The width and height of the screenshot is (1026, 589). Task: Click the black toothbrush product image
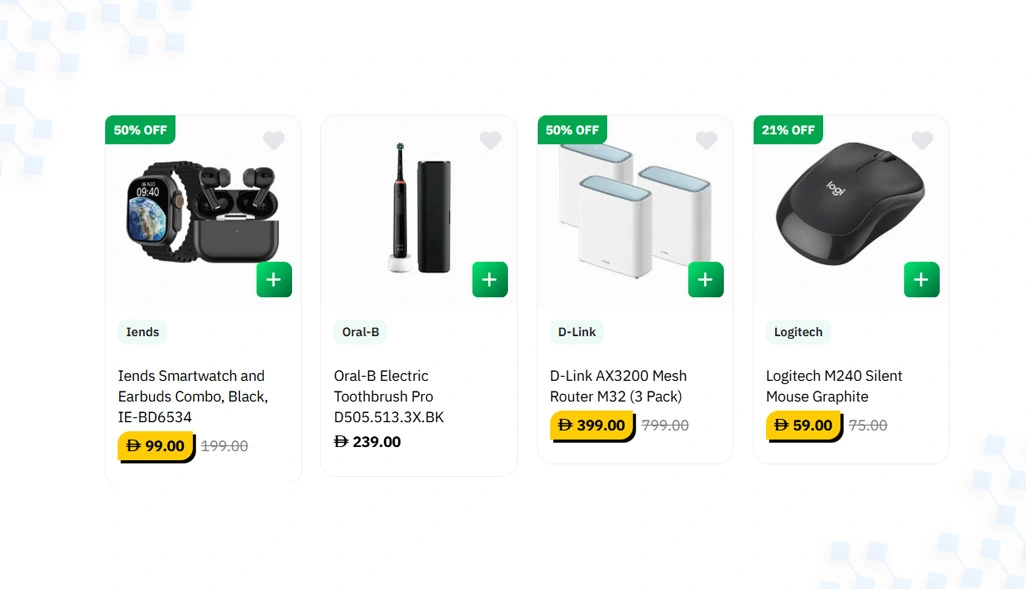(x=419, y=208)
